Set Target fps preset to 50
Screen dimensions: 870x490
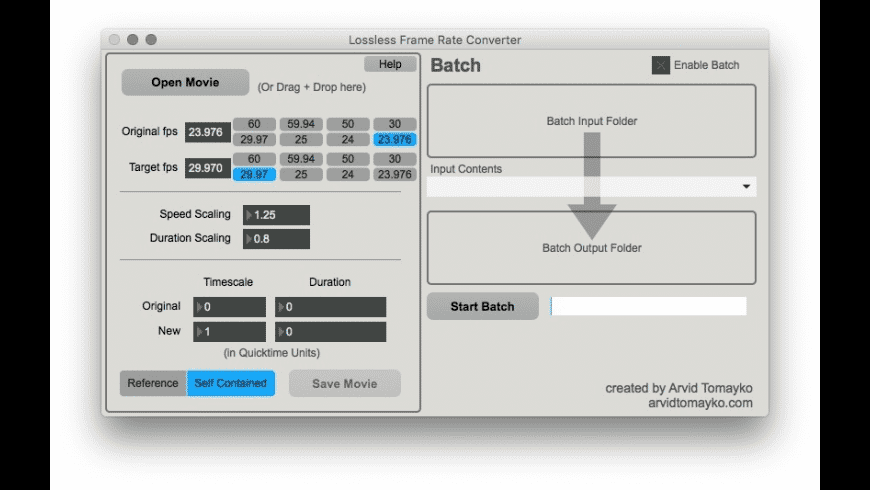[x=348, y=159]
